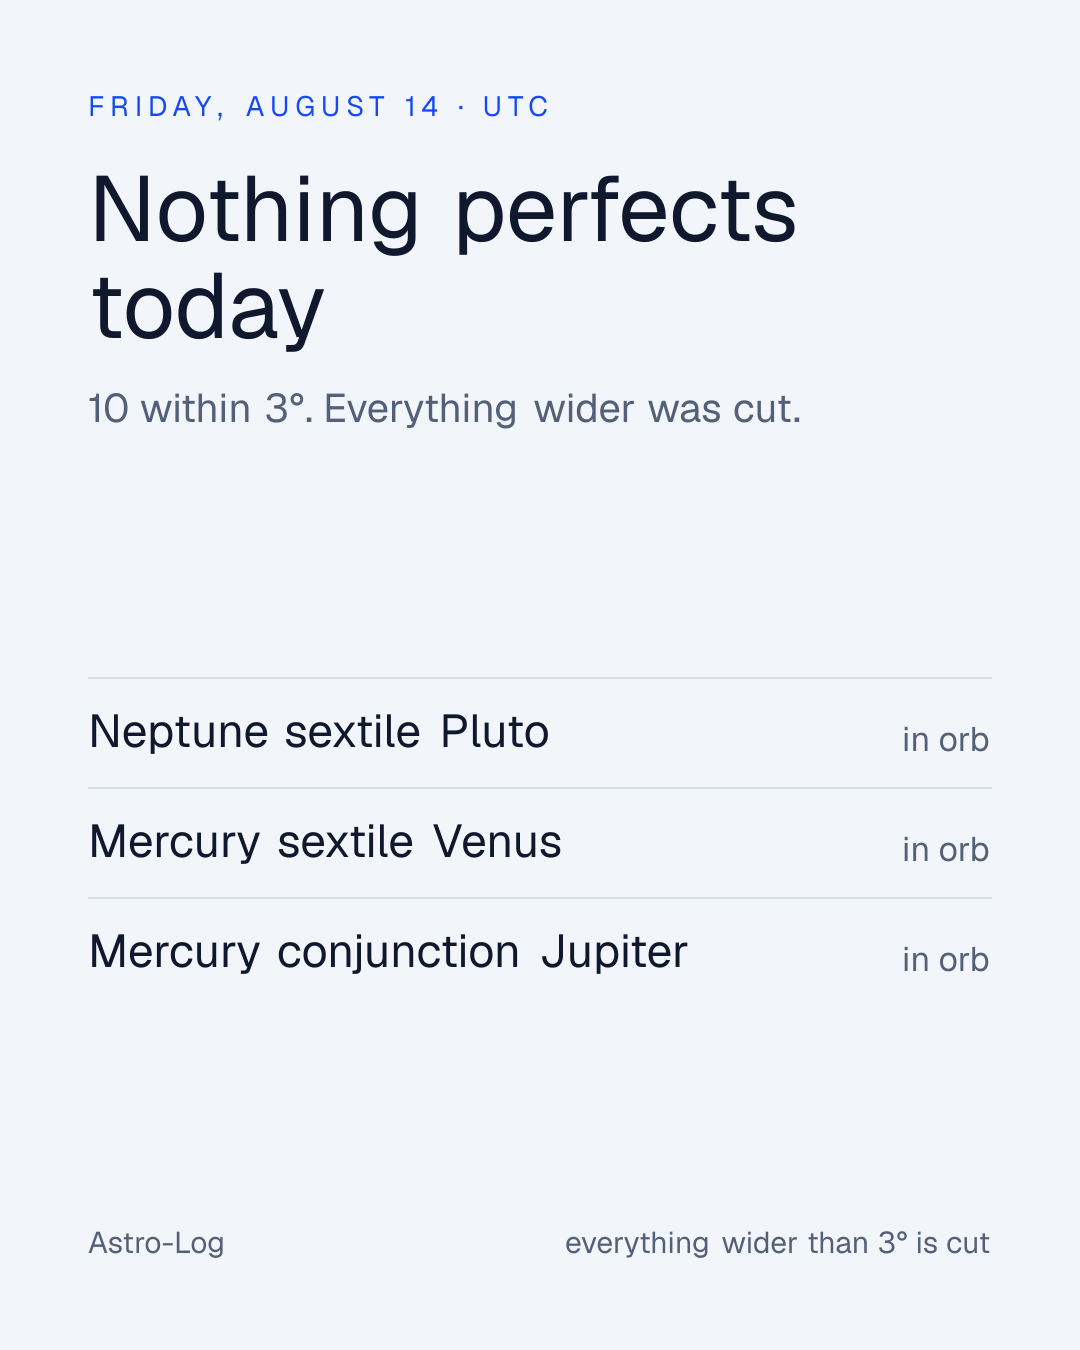Image resolution: width=1080 pixels, height=1350 pixels.
Task: Click footer note "everything wider than 3° is cut"
Action: click(777, 1243)
